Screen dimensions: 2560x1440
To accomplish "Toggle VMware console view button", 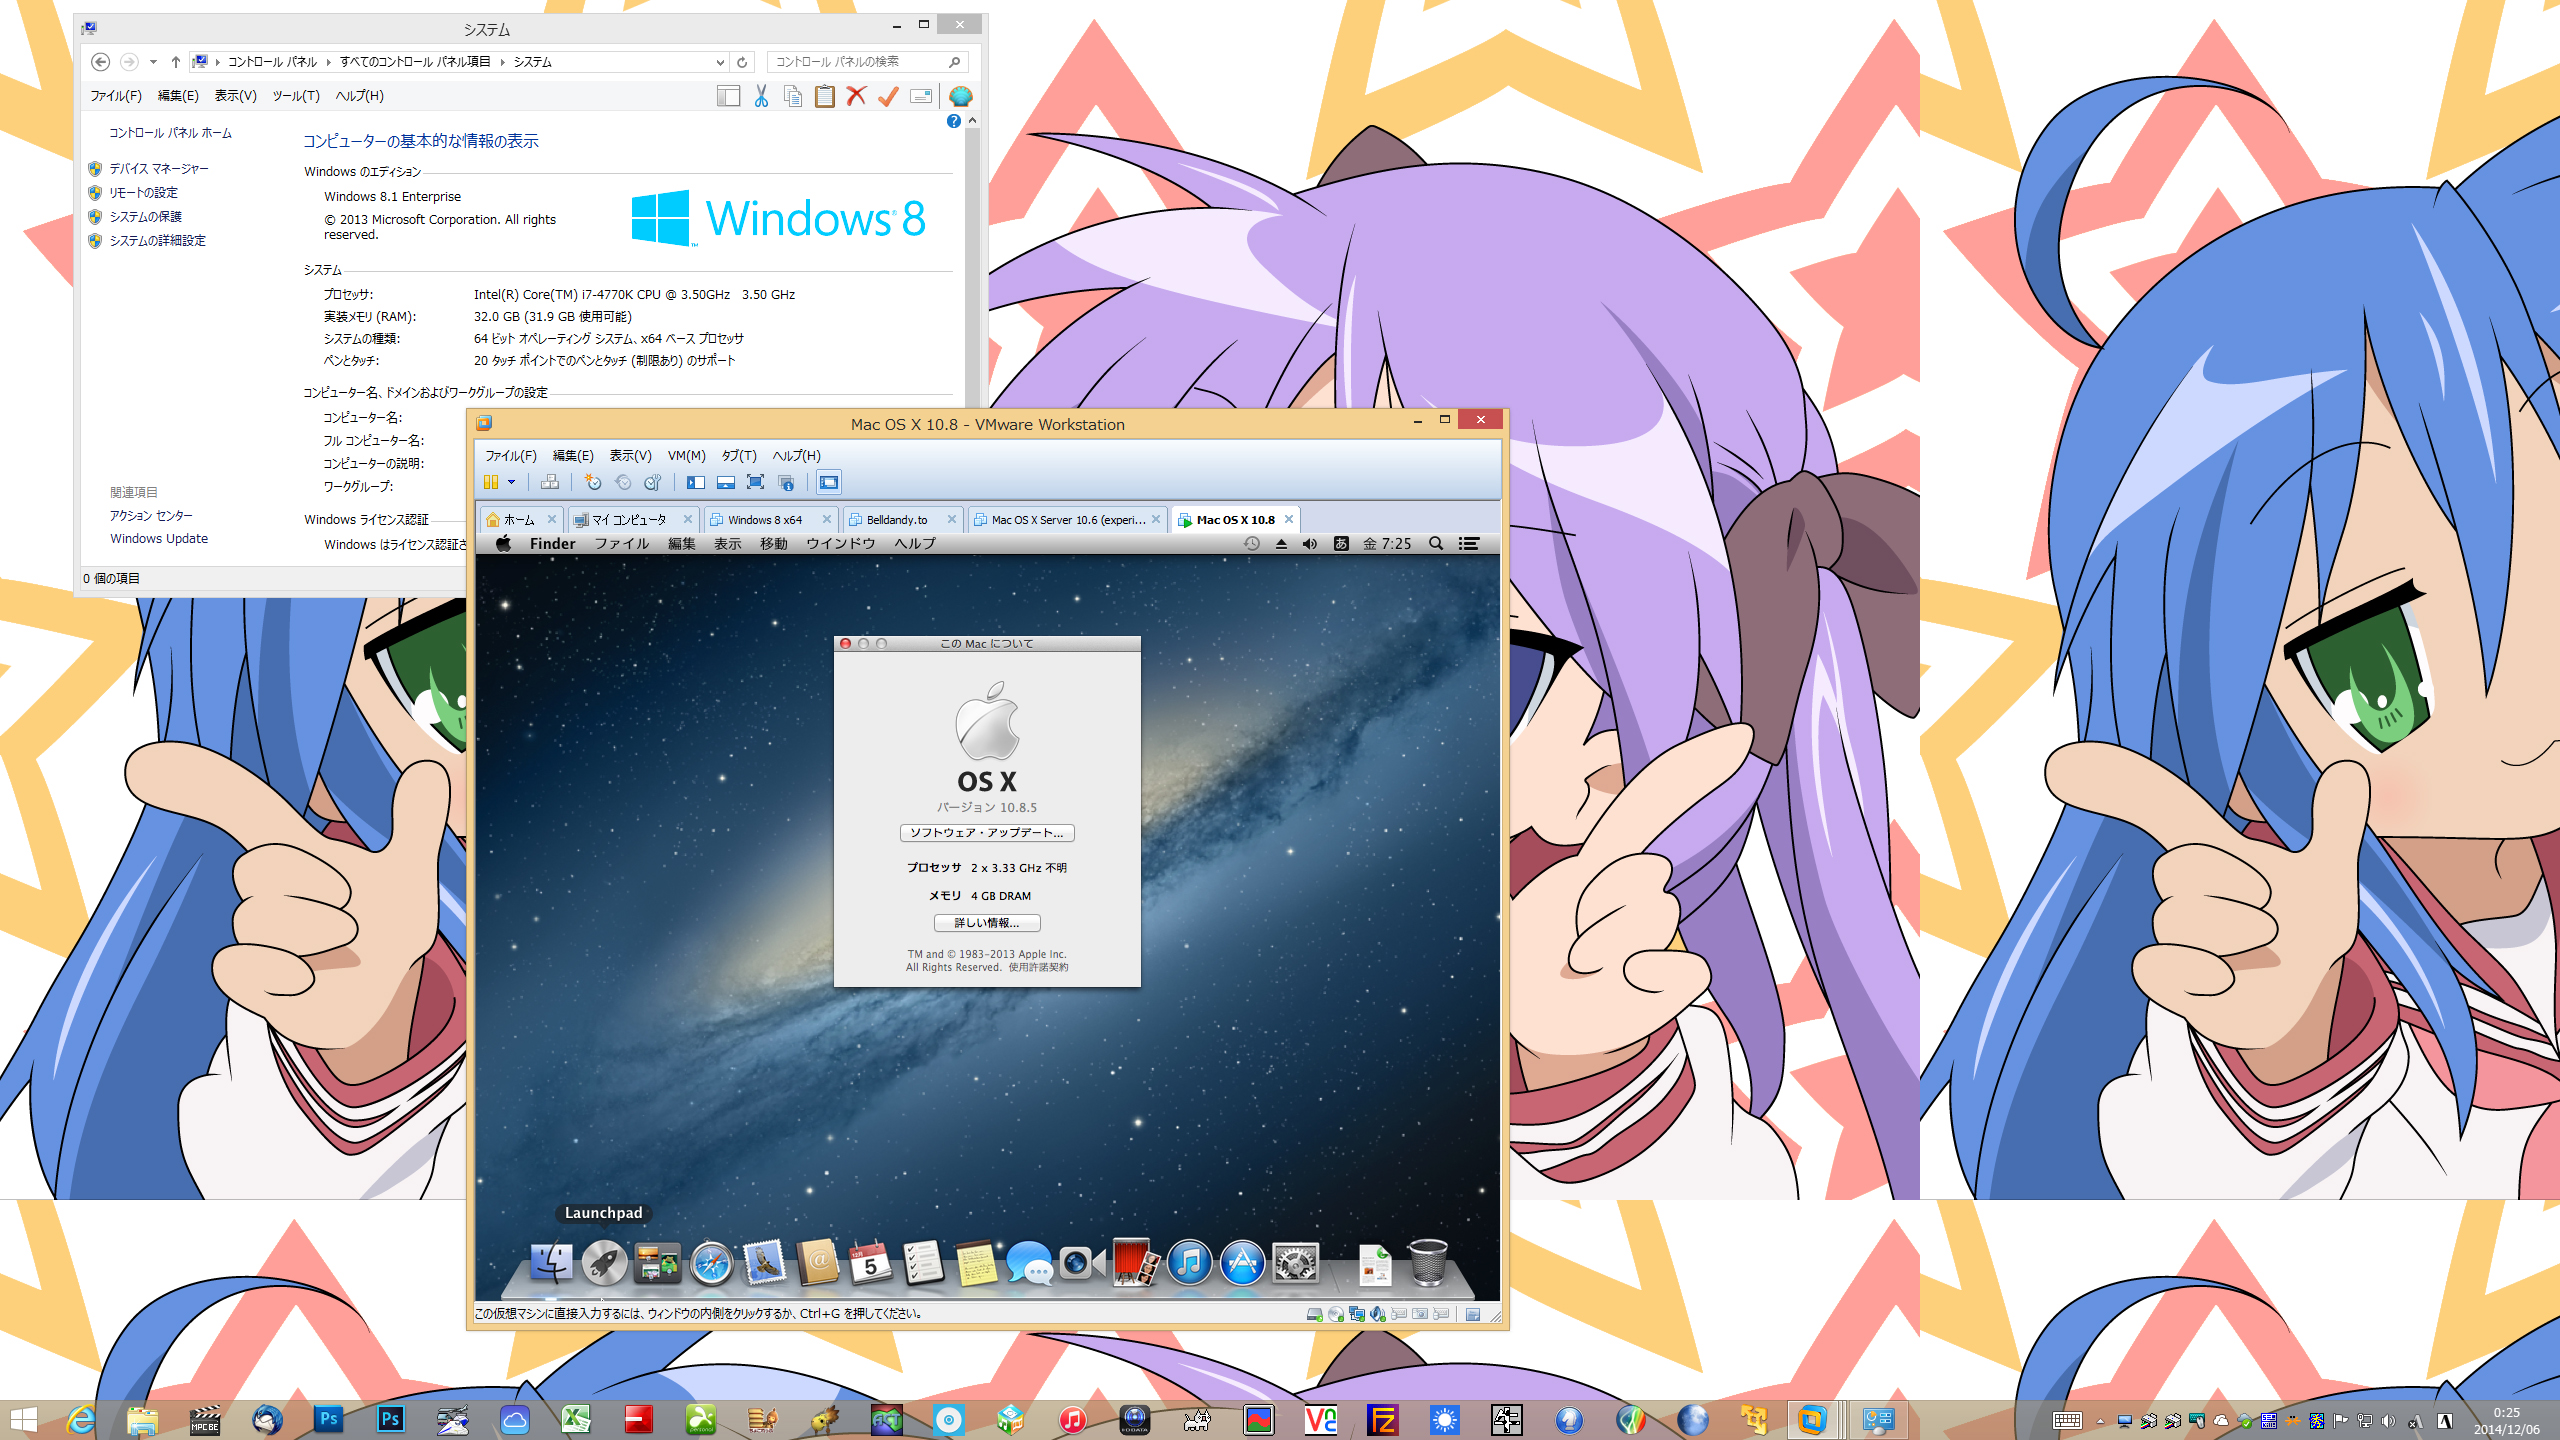I will 829,482.
